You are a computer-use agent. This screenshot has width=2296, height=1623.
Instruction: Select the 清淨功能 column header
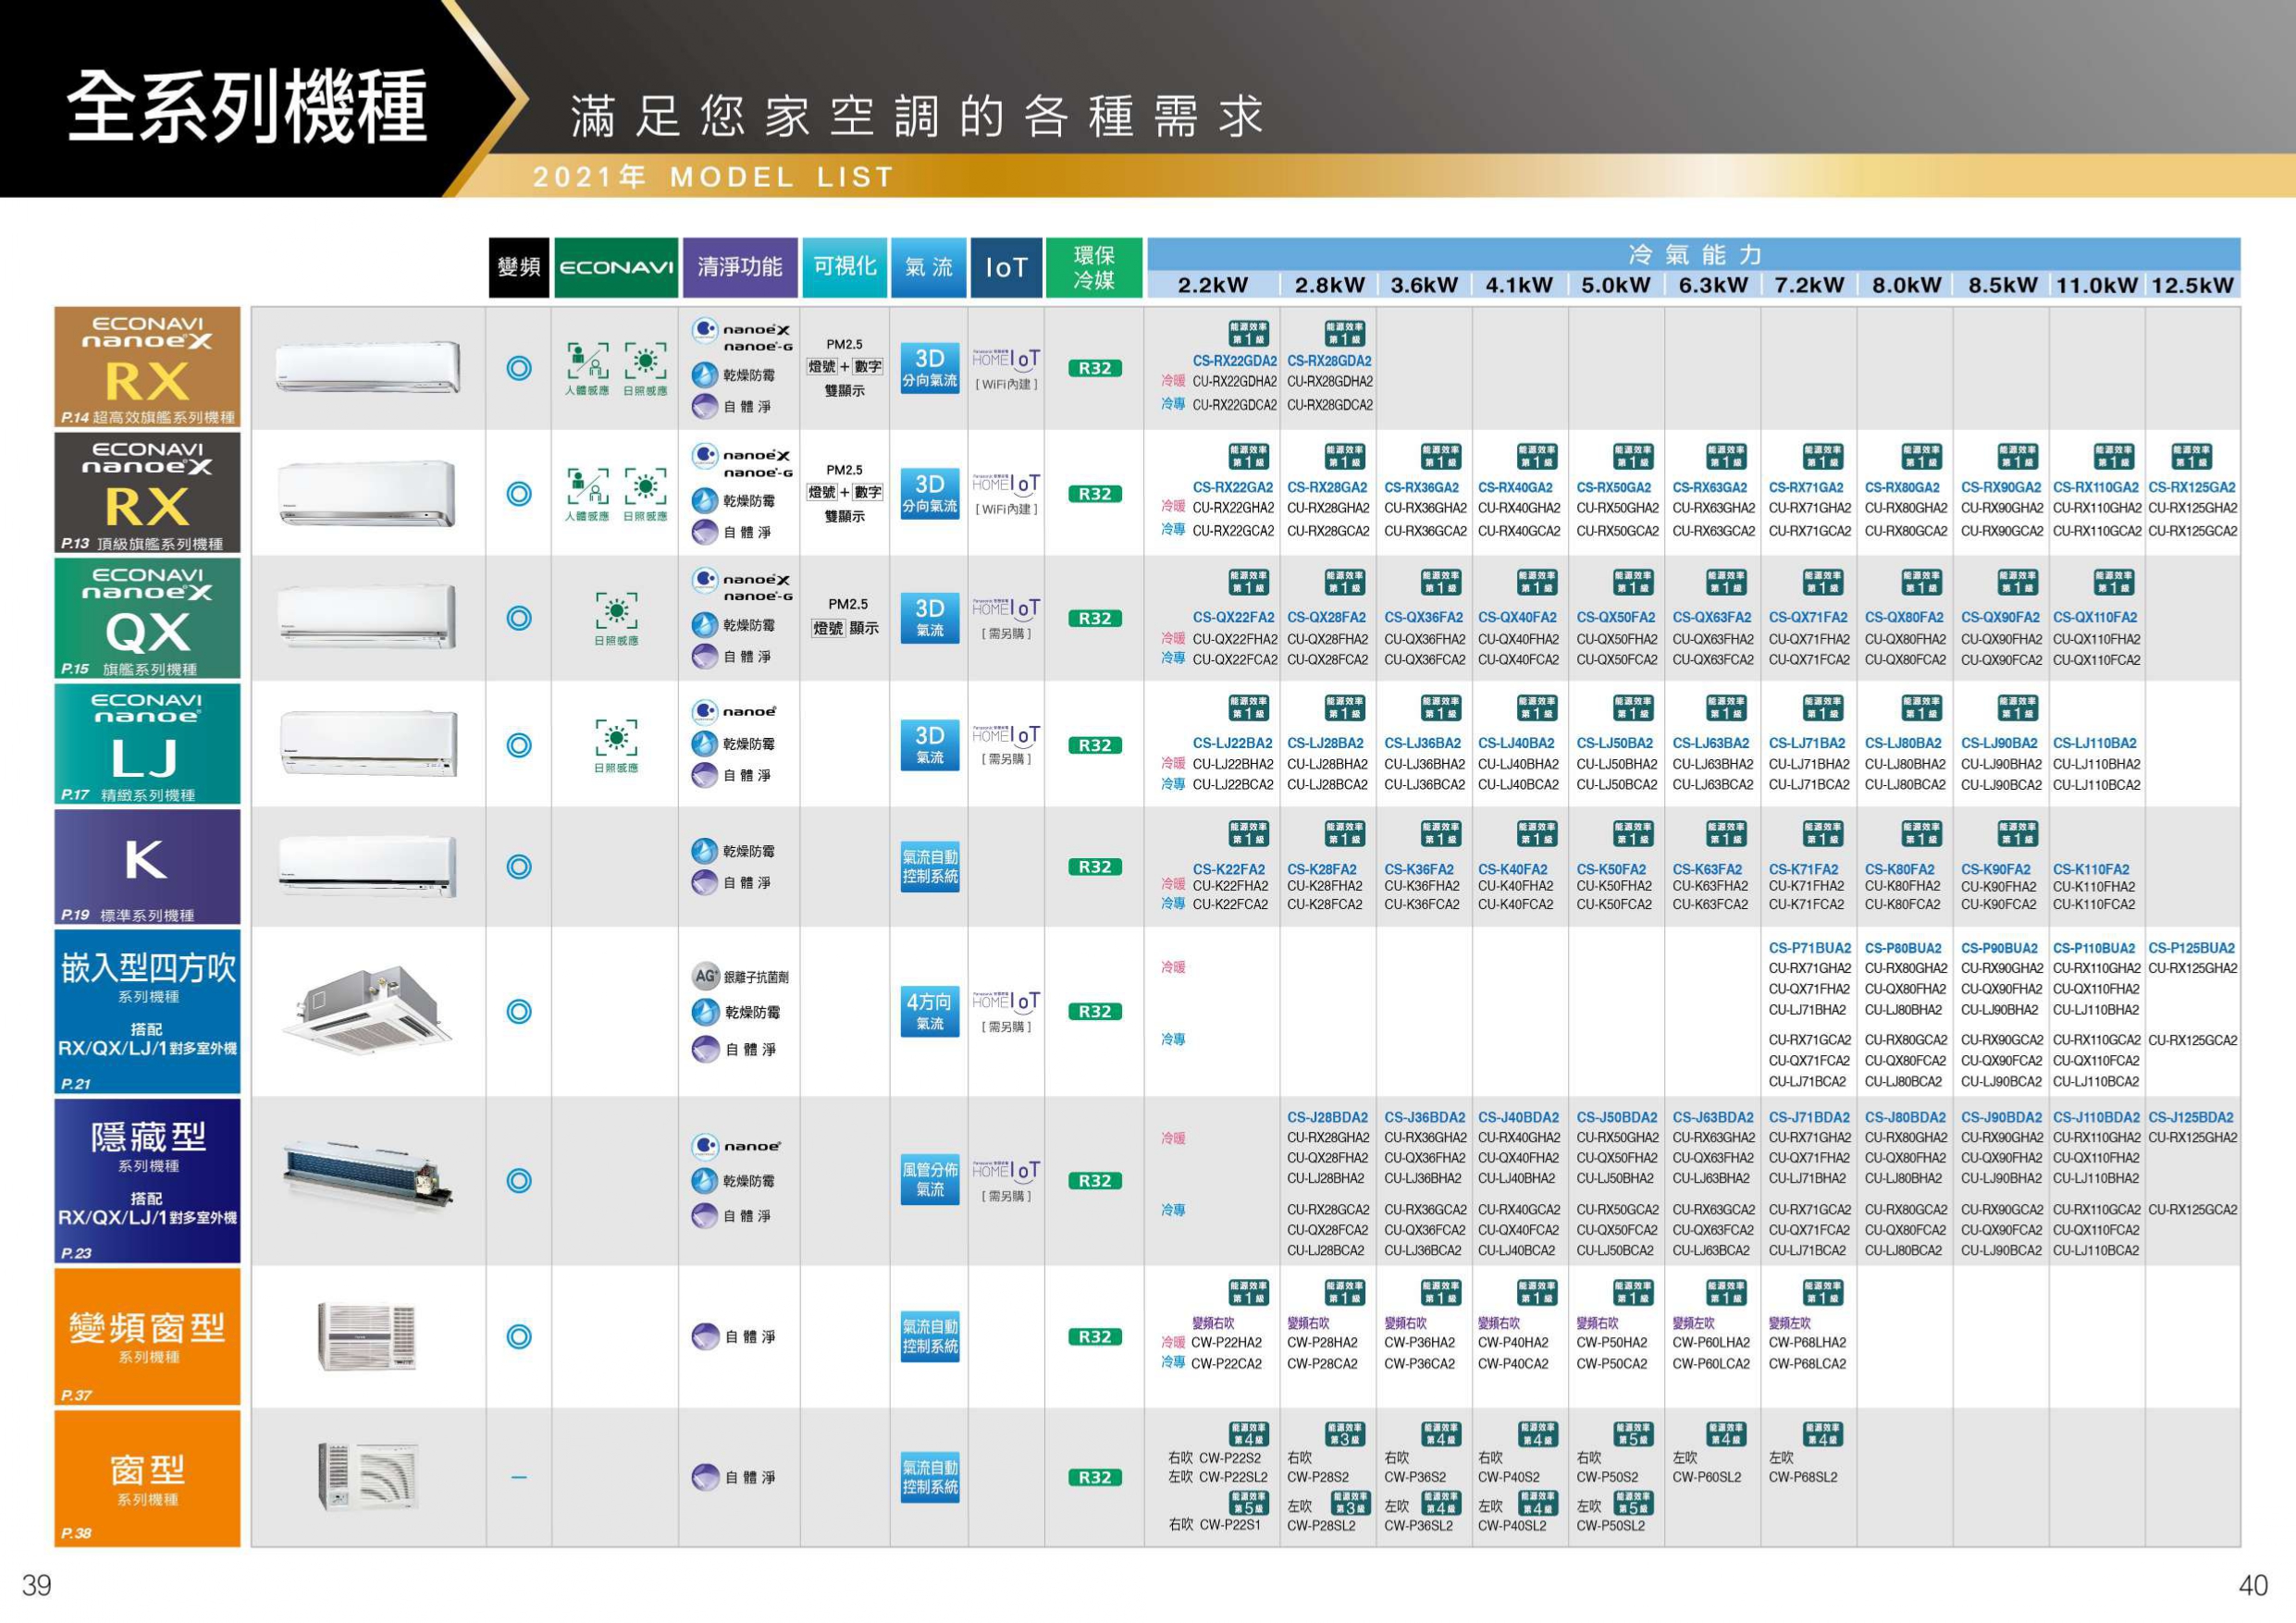point(740,267)
